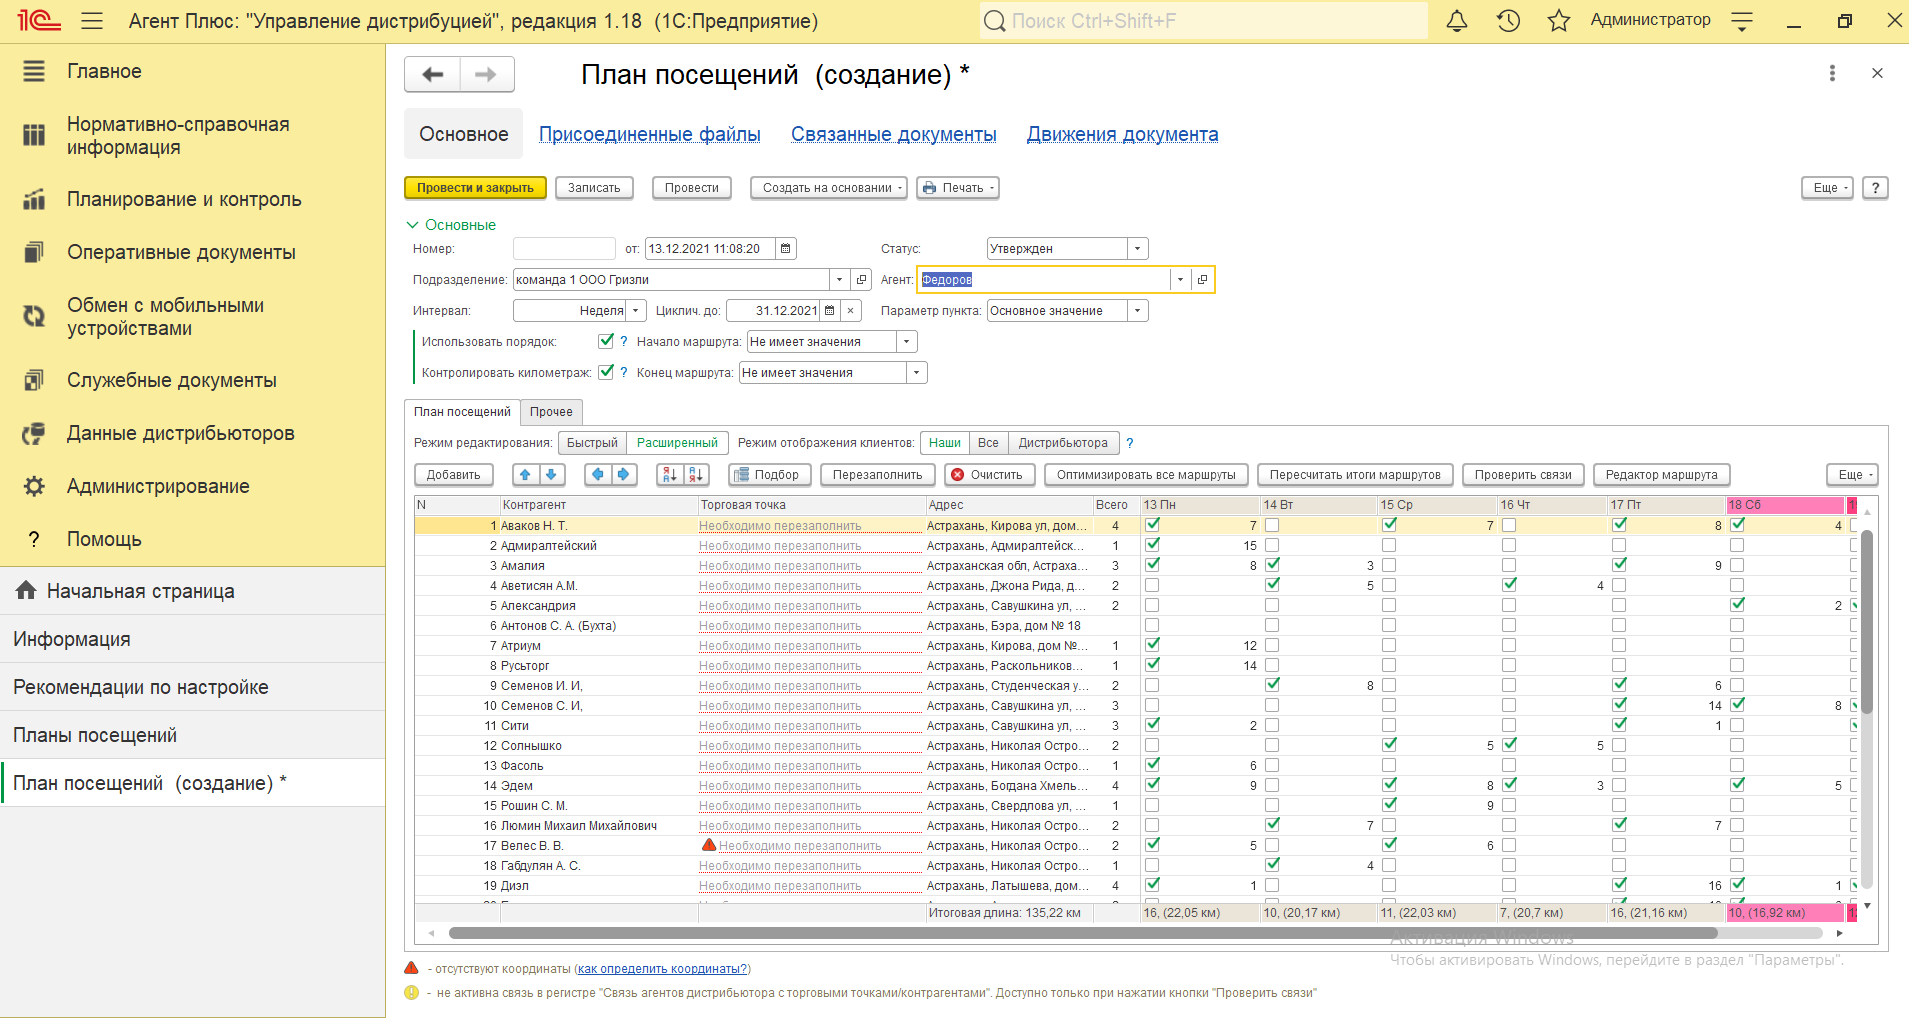
Task: Click the table's horizontal scrollbar
Action: pos(1083,933)
